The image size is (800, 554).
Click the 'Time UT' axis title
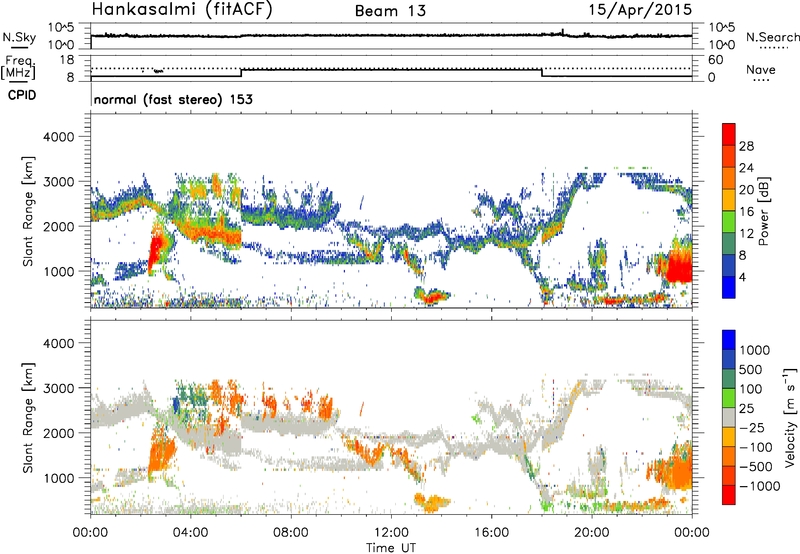pos(391,547)
